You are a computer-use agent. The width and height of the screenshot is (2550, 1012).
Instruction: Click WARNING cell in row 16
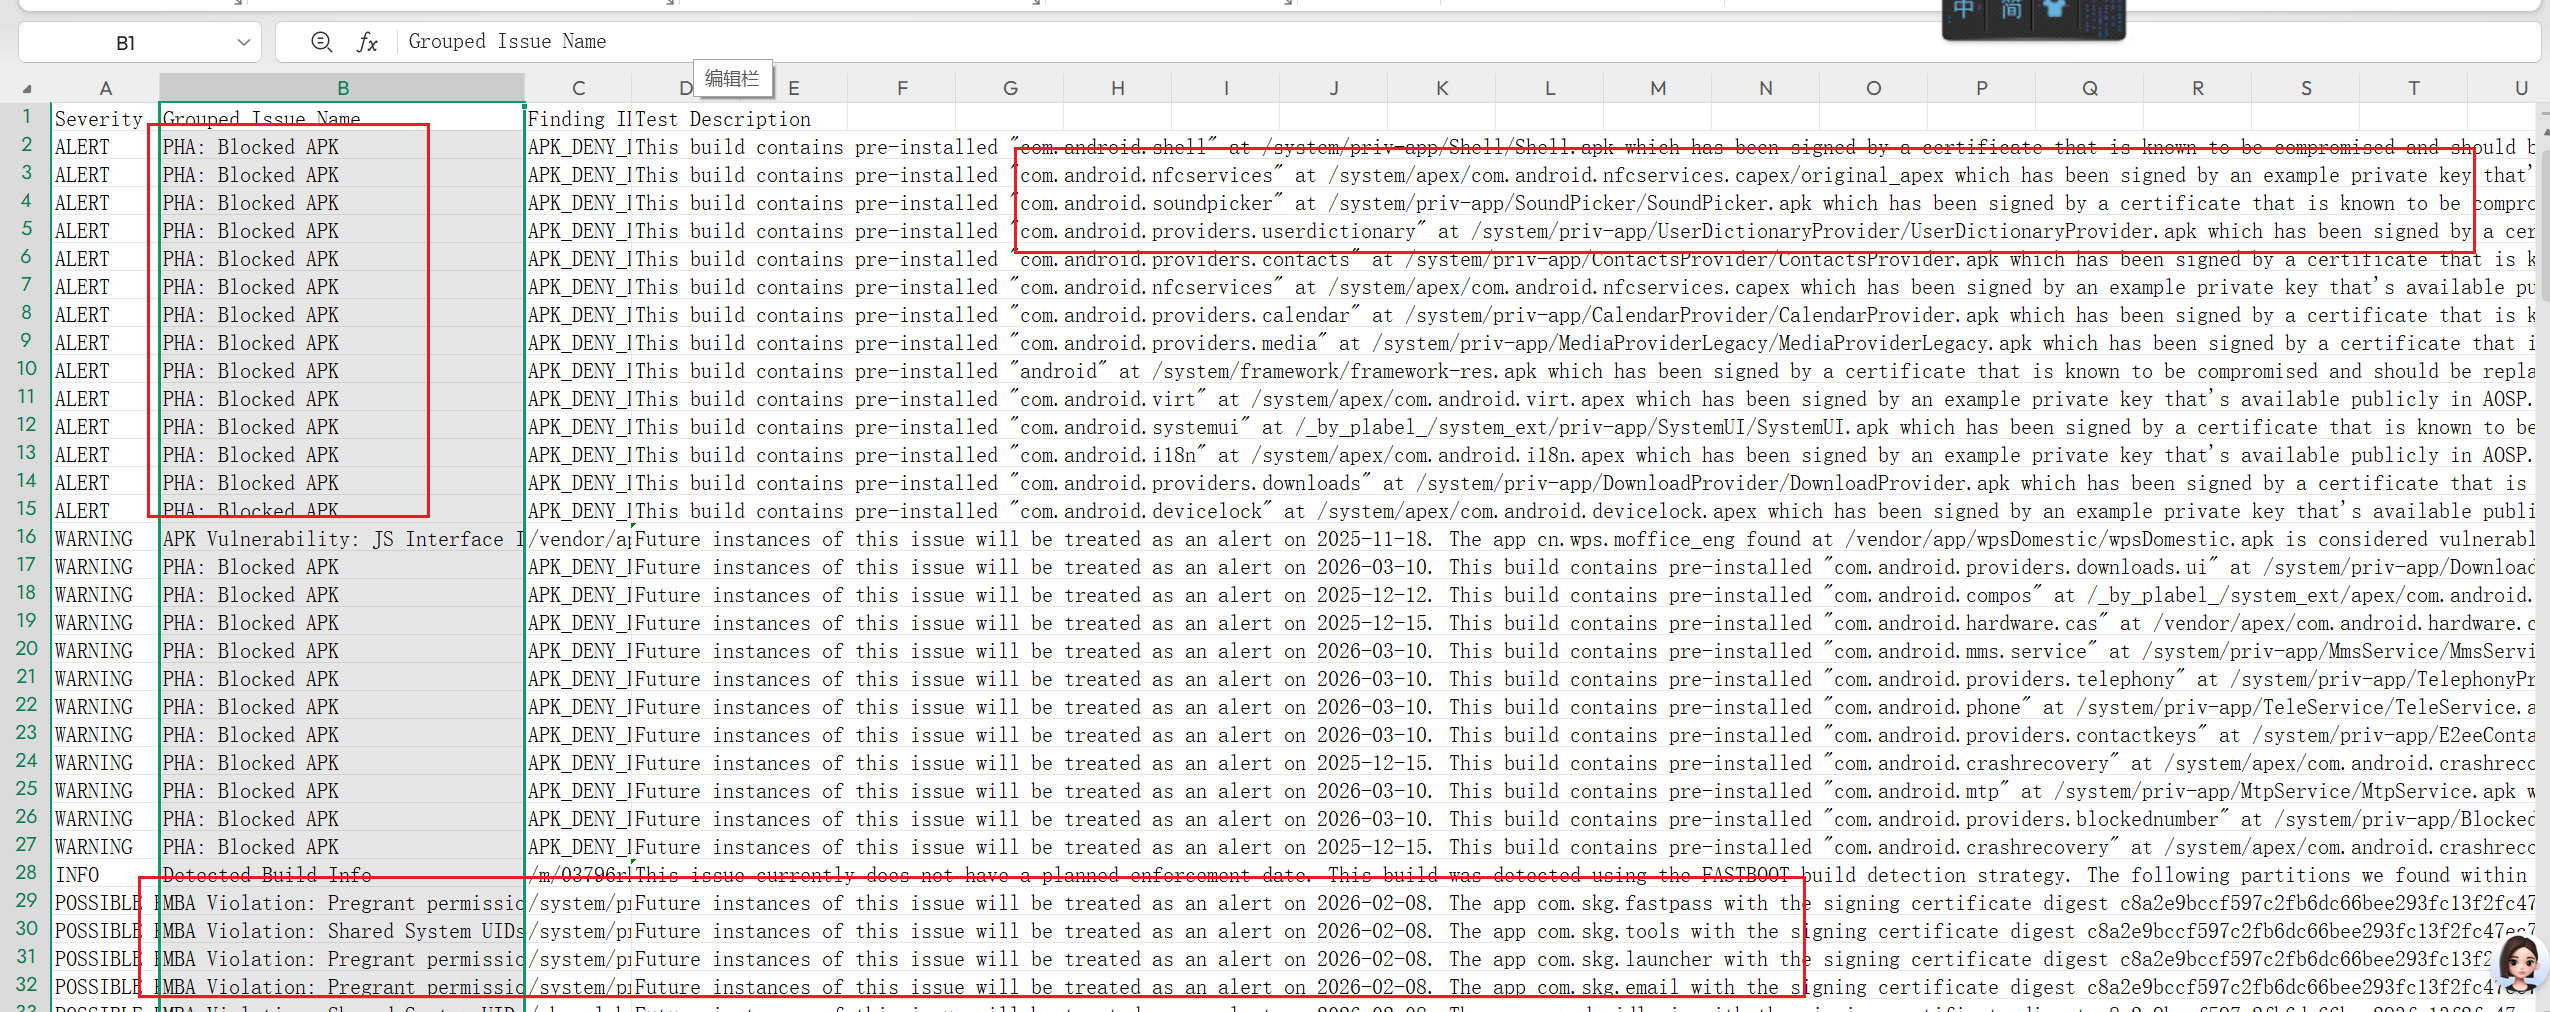tap(105, 539)
